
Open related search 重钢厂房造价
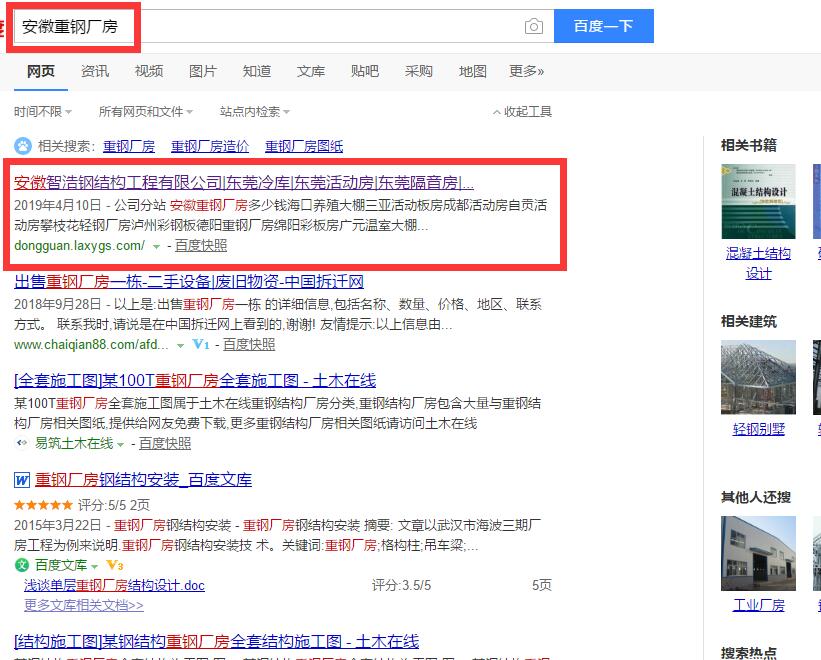(210, 146)
